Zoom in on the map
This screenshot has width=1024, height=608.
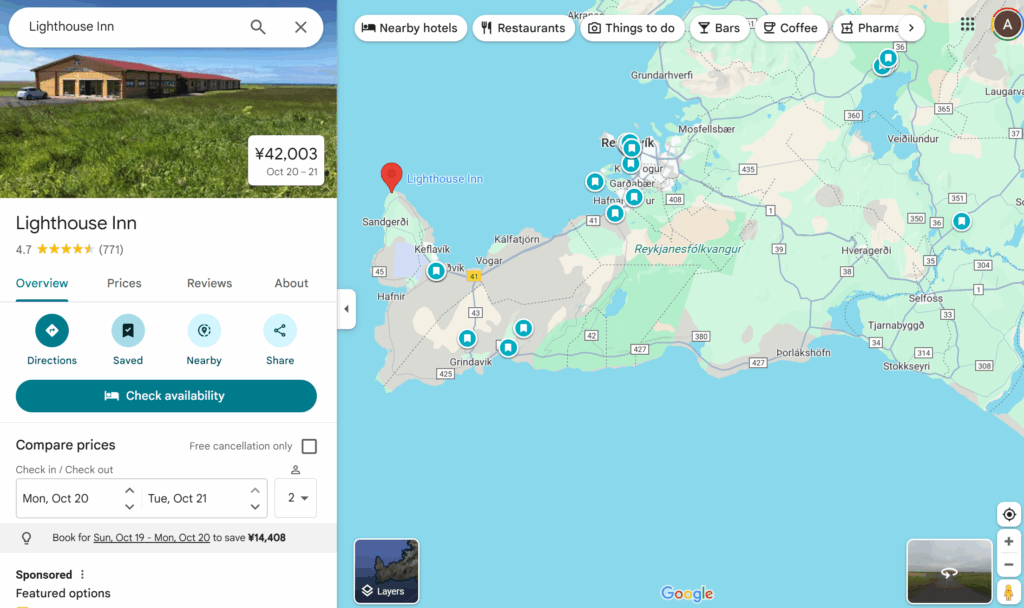(1009, 541)
